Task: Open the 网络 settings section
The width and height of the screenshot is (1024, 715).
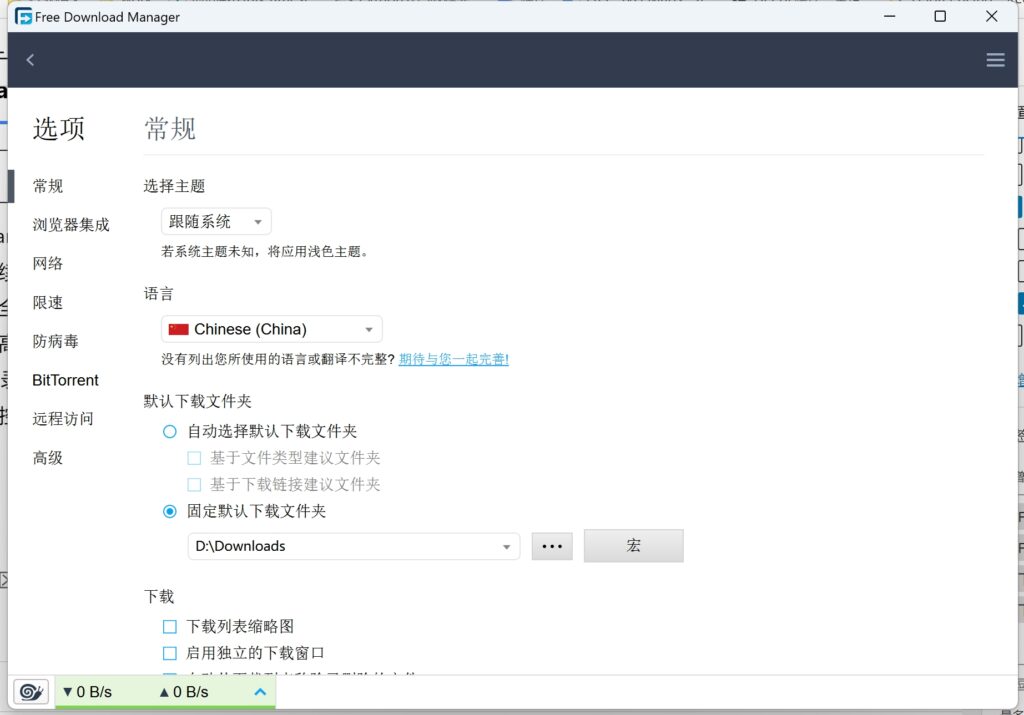Action: [x=48, y=264]
